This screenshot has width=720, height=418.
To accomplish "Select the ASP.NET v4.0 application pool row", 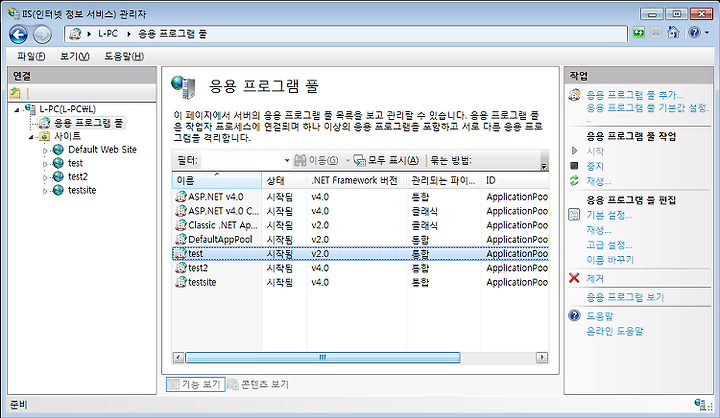I will pyautogui.click(x=360, y=197).
